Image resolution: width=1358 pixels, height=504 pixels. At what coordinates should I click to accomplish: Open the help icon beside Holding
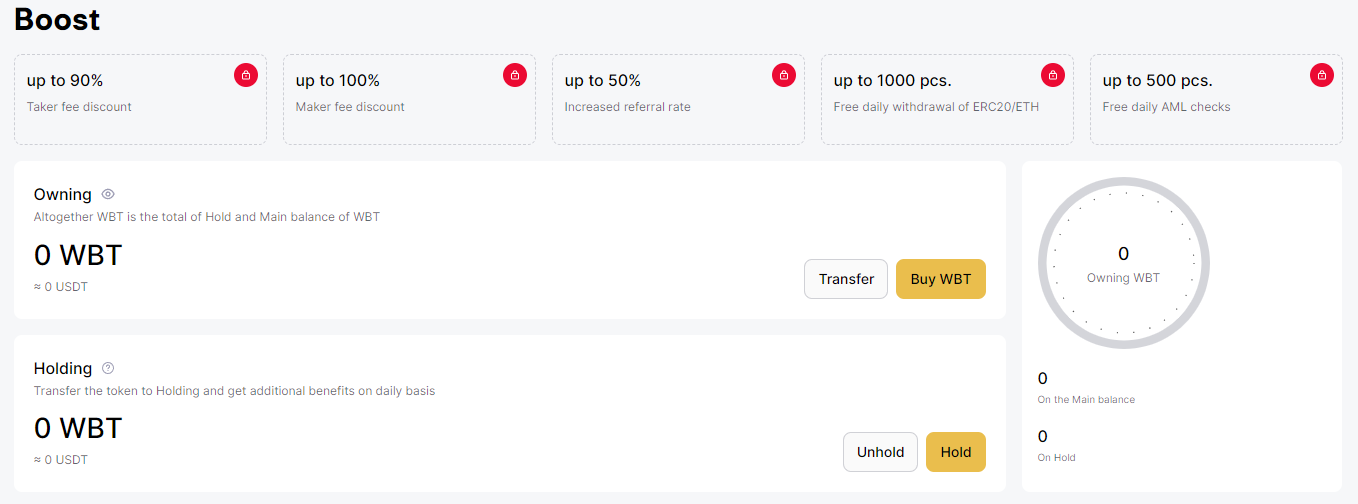108,368
